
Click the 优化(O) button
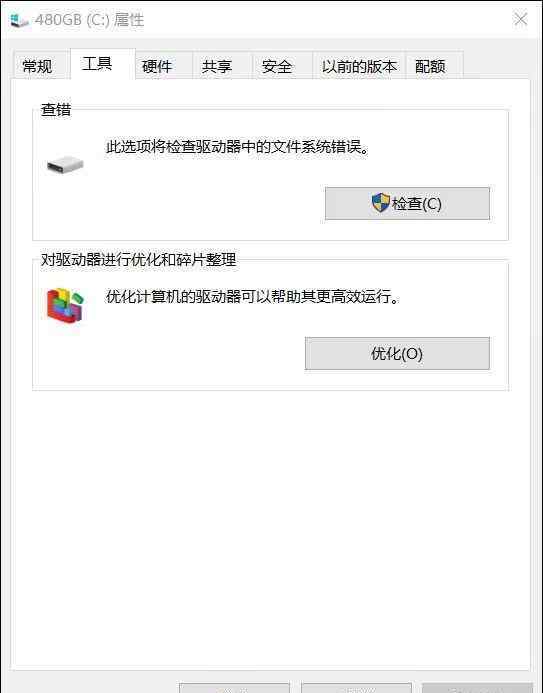397,354
